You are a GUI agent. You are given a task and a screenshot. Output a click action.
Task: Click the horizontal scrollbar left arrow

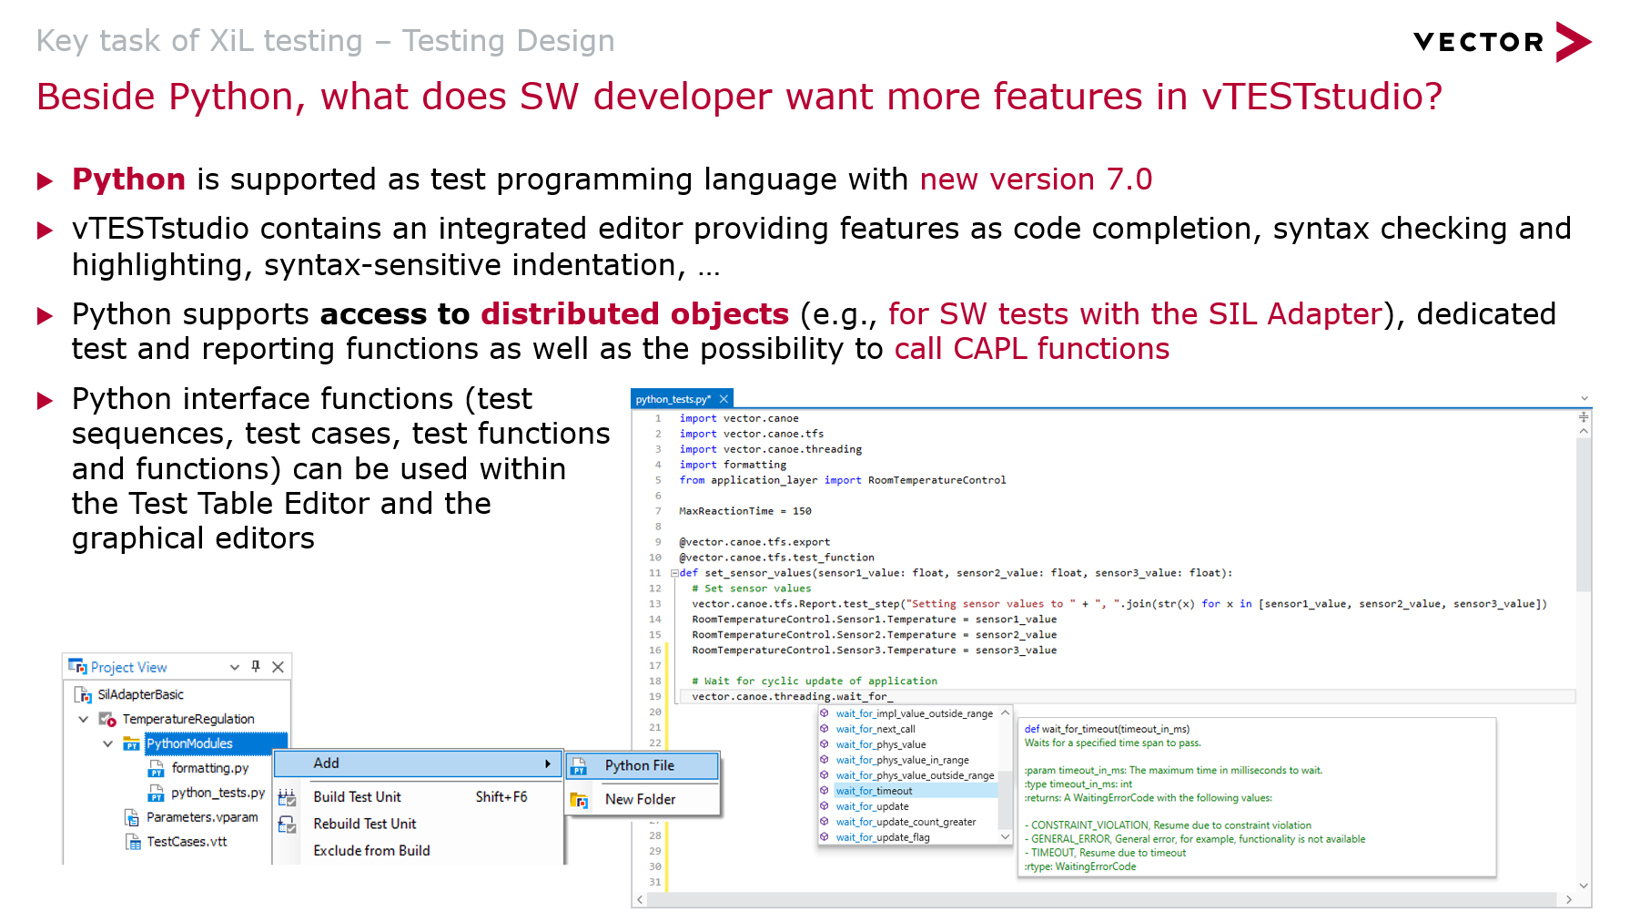pos(640,900)
